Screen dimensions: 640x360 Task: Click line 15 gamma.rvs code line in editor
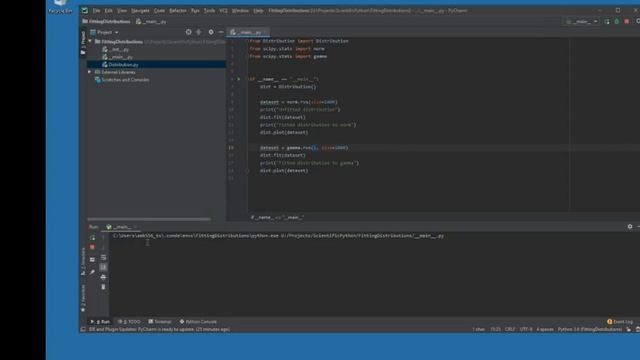[304, 148]
